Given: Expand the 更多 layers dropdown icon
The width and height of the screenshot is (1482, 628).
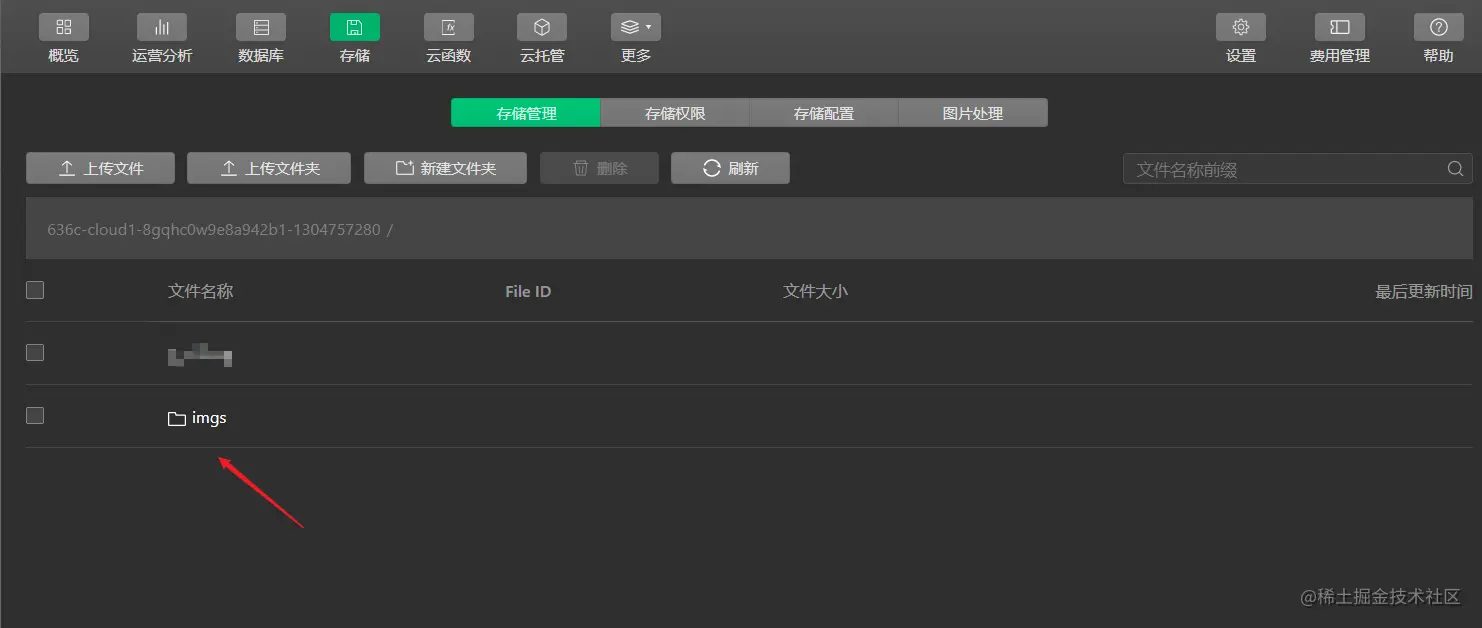Looking at the screenshot, I should click(x=636, y=27).
